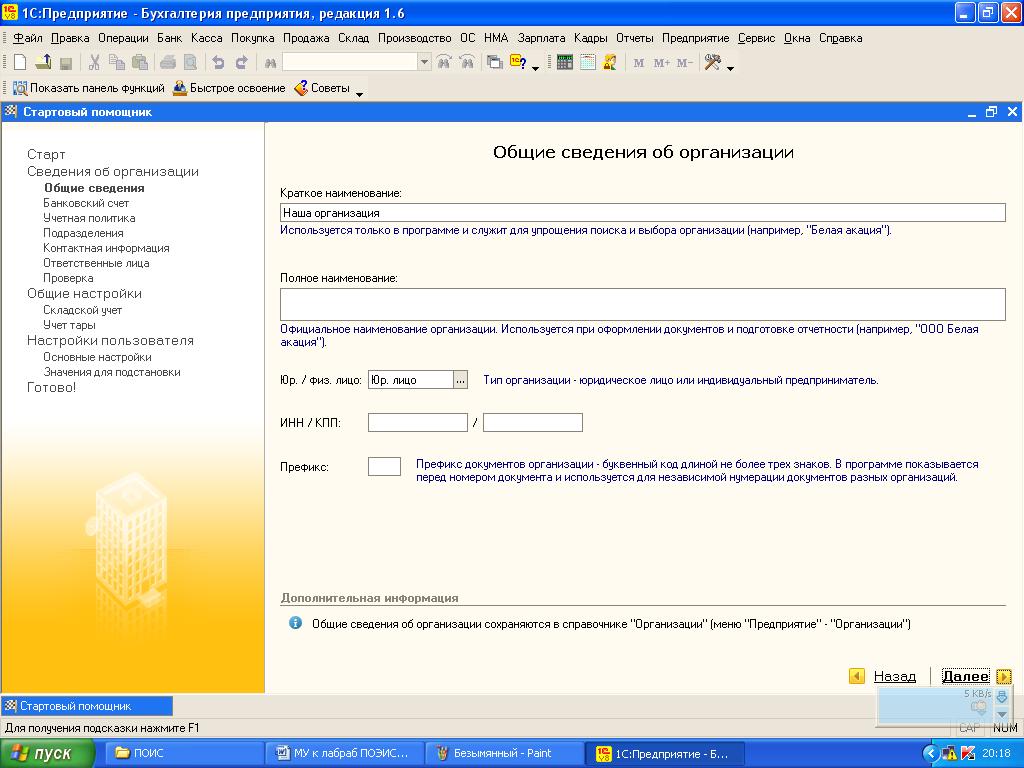The height and width of the screenshot is (768, 1024).
Task: Open the Предприятие menu
Action: [x=696, y=38]
